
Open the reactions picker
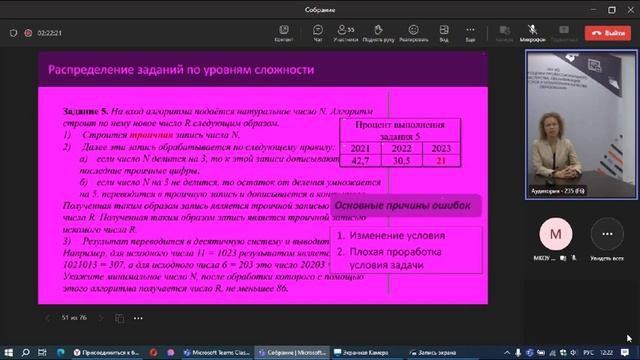(x=413, y=33)
